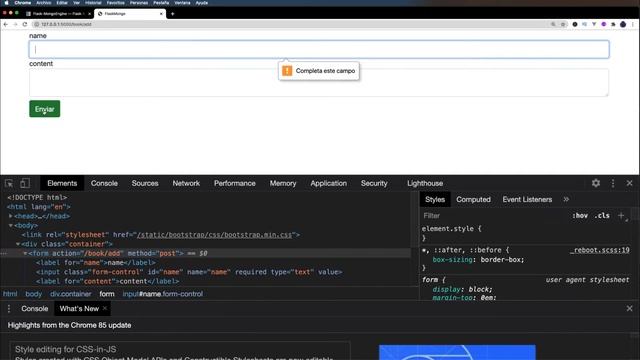Click the zoom magnifier icon in address bar
Viewport: 640px width, 360px height.
553,24
